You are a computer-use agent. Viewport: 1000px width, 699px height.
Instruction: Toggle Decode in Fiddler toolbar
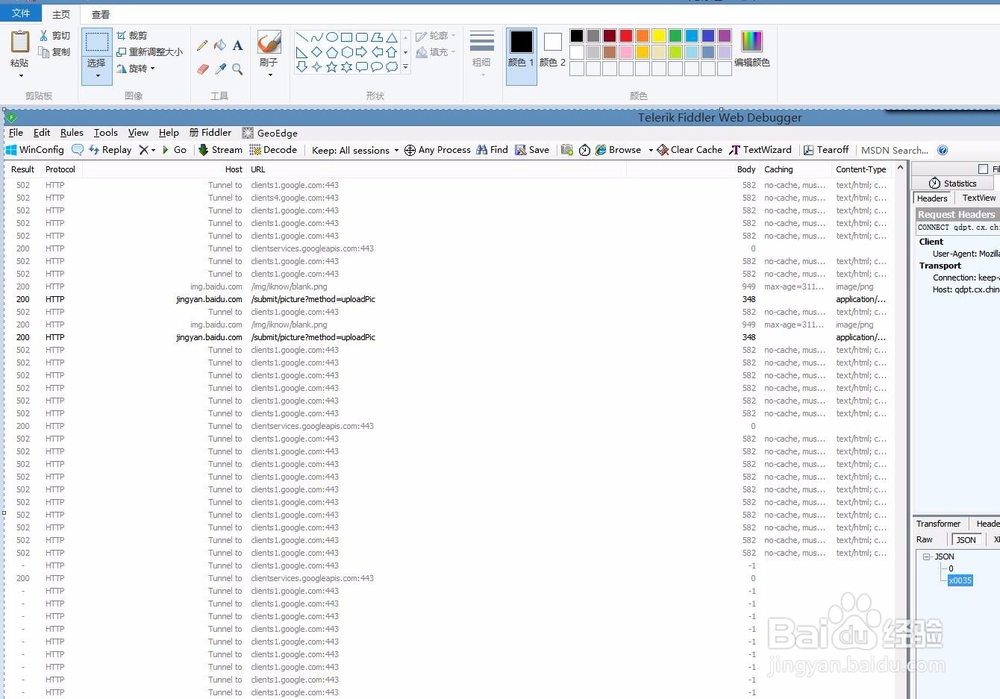click(x=273, y=150)
